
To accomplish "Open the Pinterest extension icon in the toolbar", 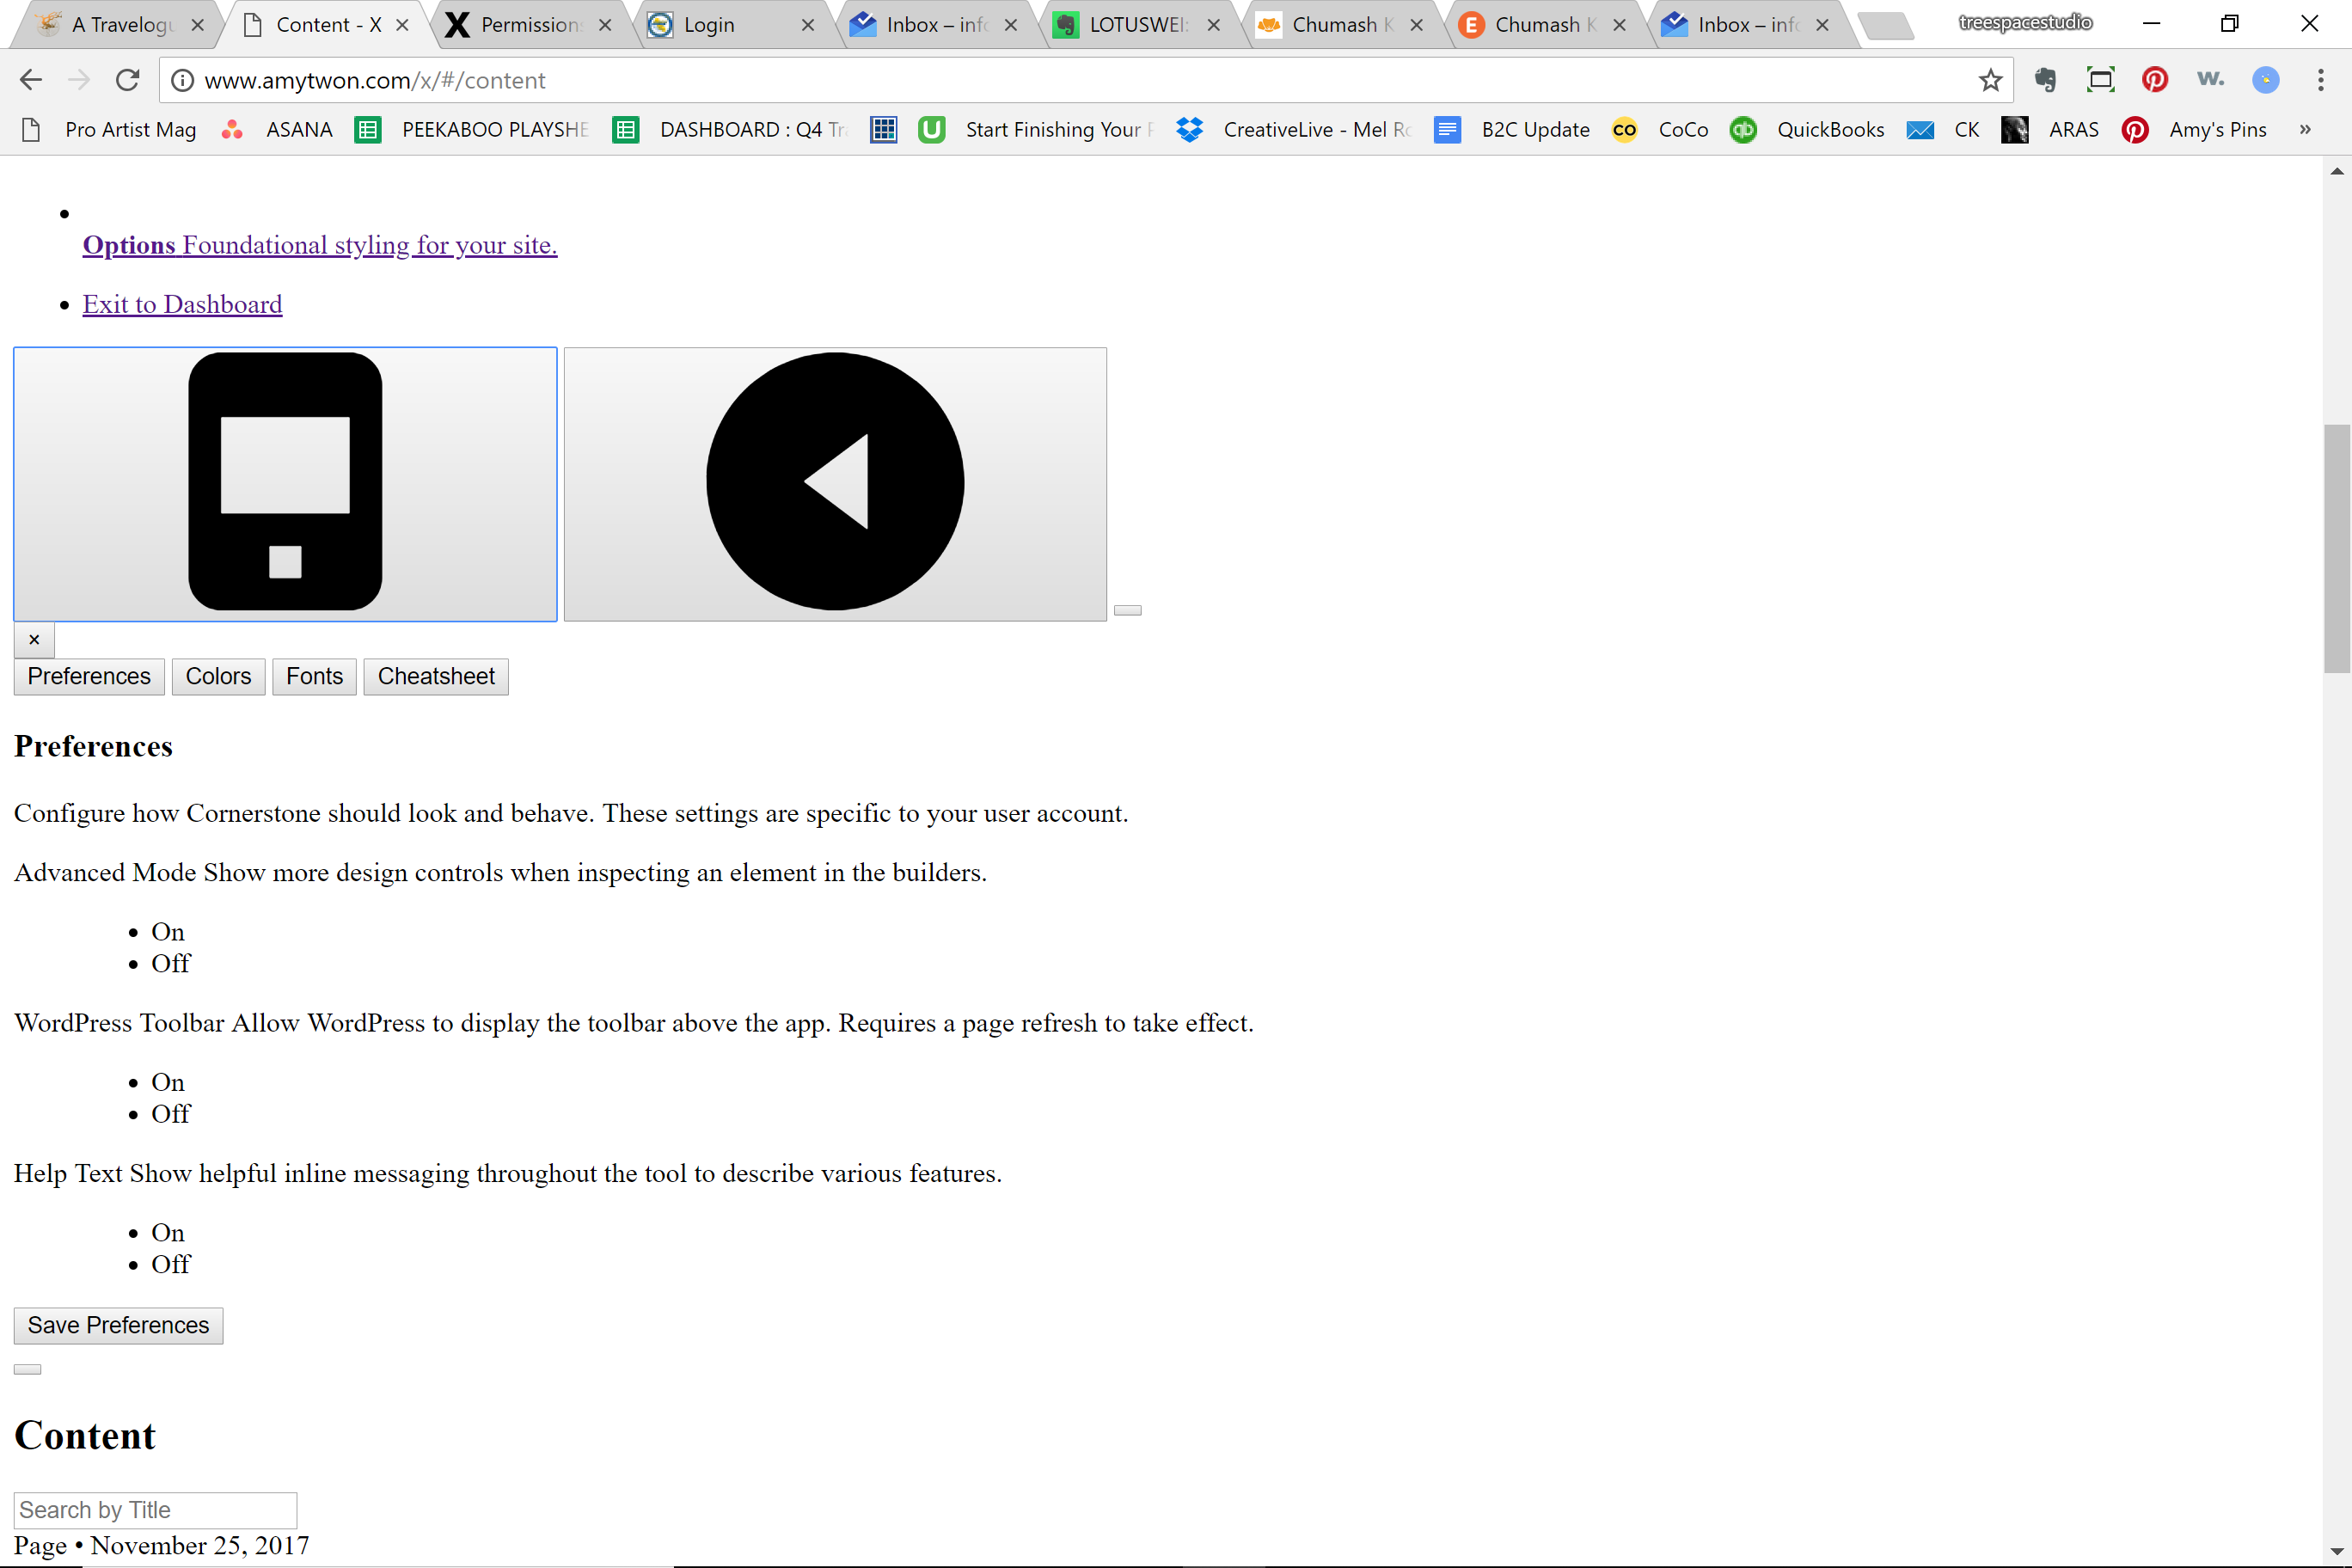I will [2155, 80].
